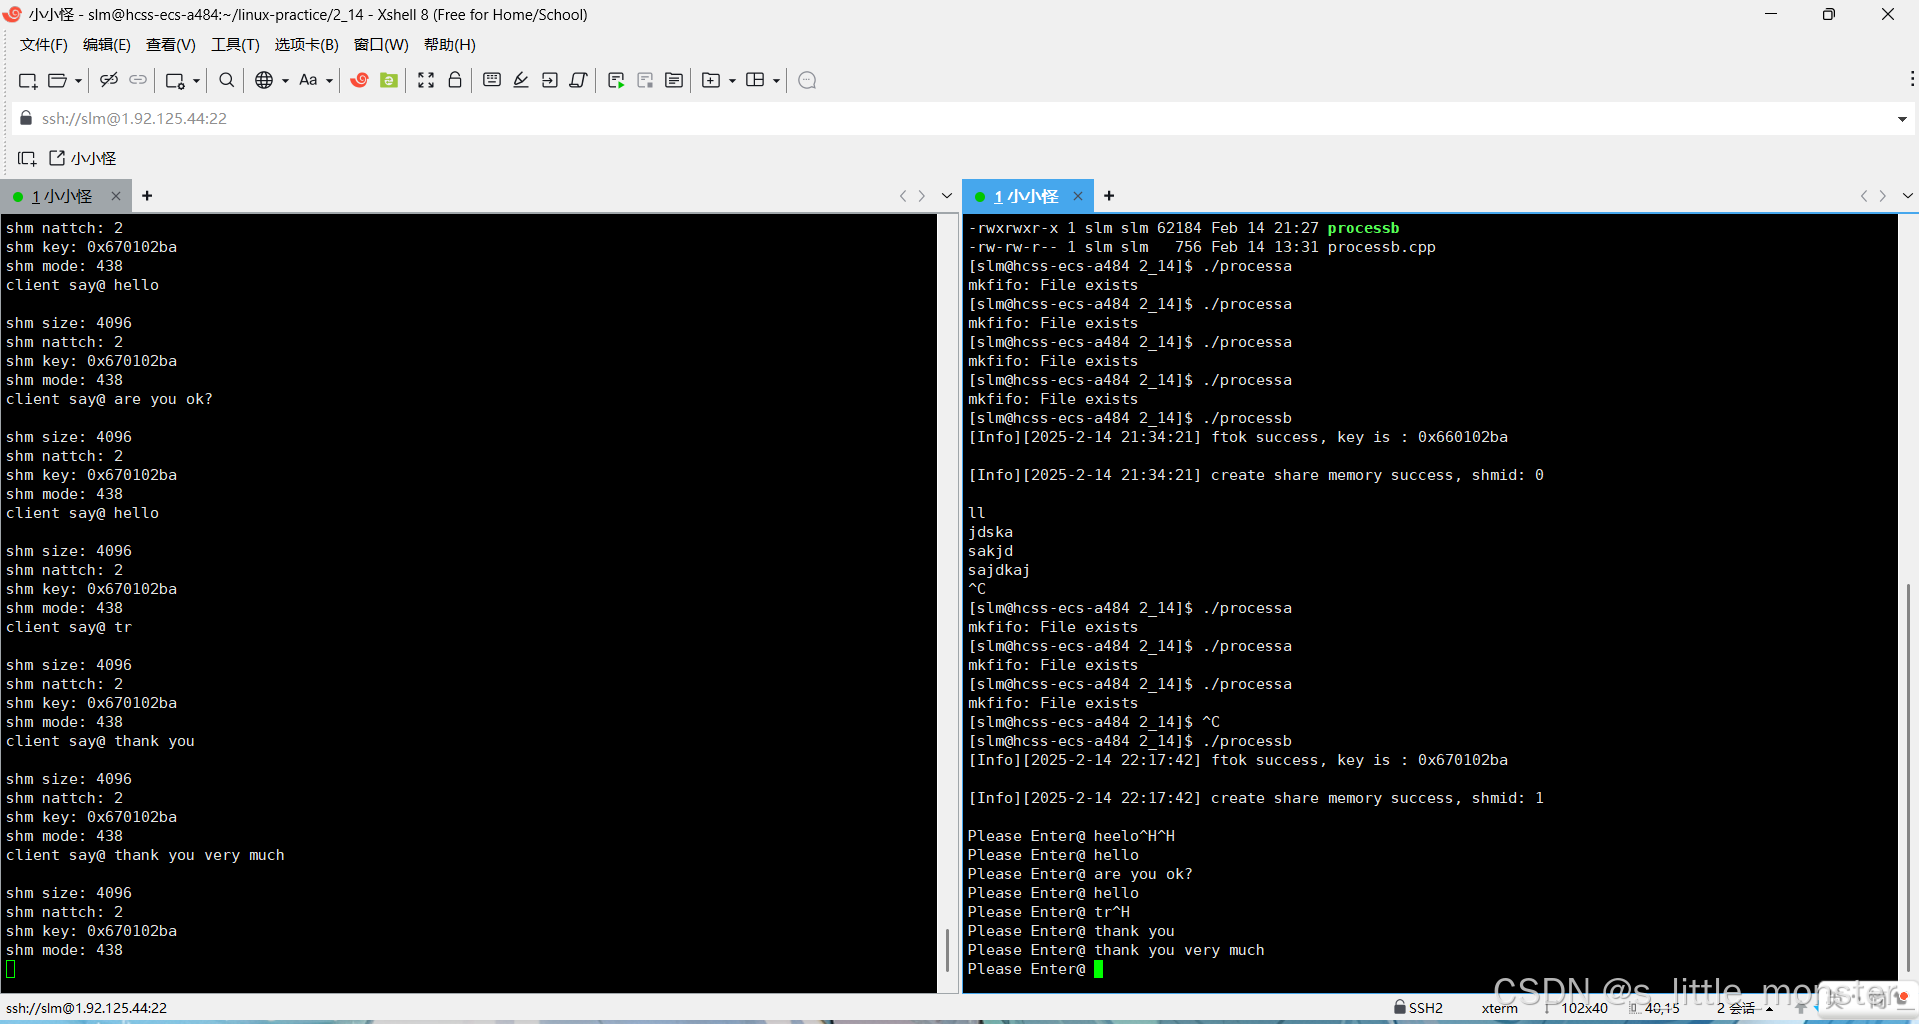
Task: Expand the font 'Aa' dropdown arrow
Action: coord(329,81)
